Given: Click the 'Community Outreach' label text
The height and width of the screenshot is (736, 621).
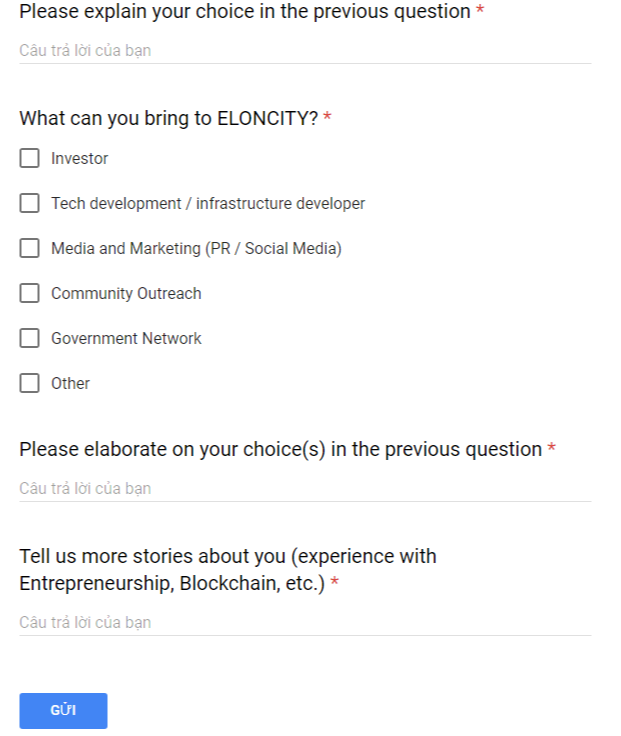Looking at the screenshot, I should pos(126,293).
